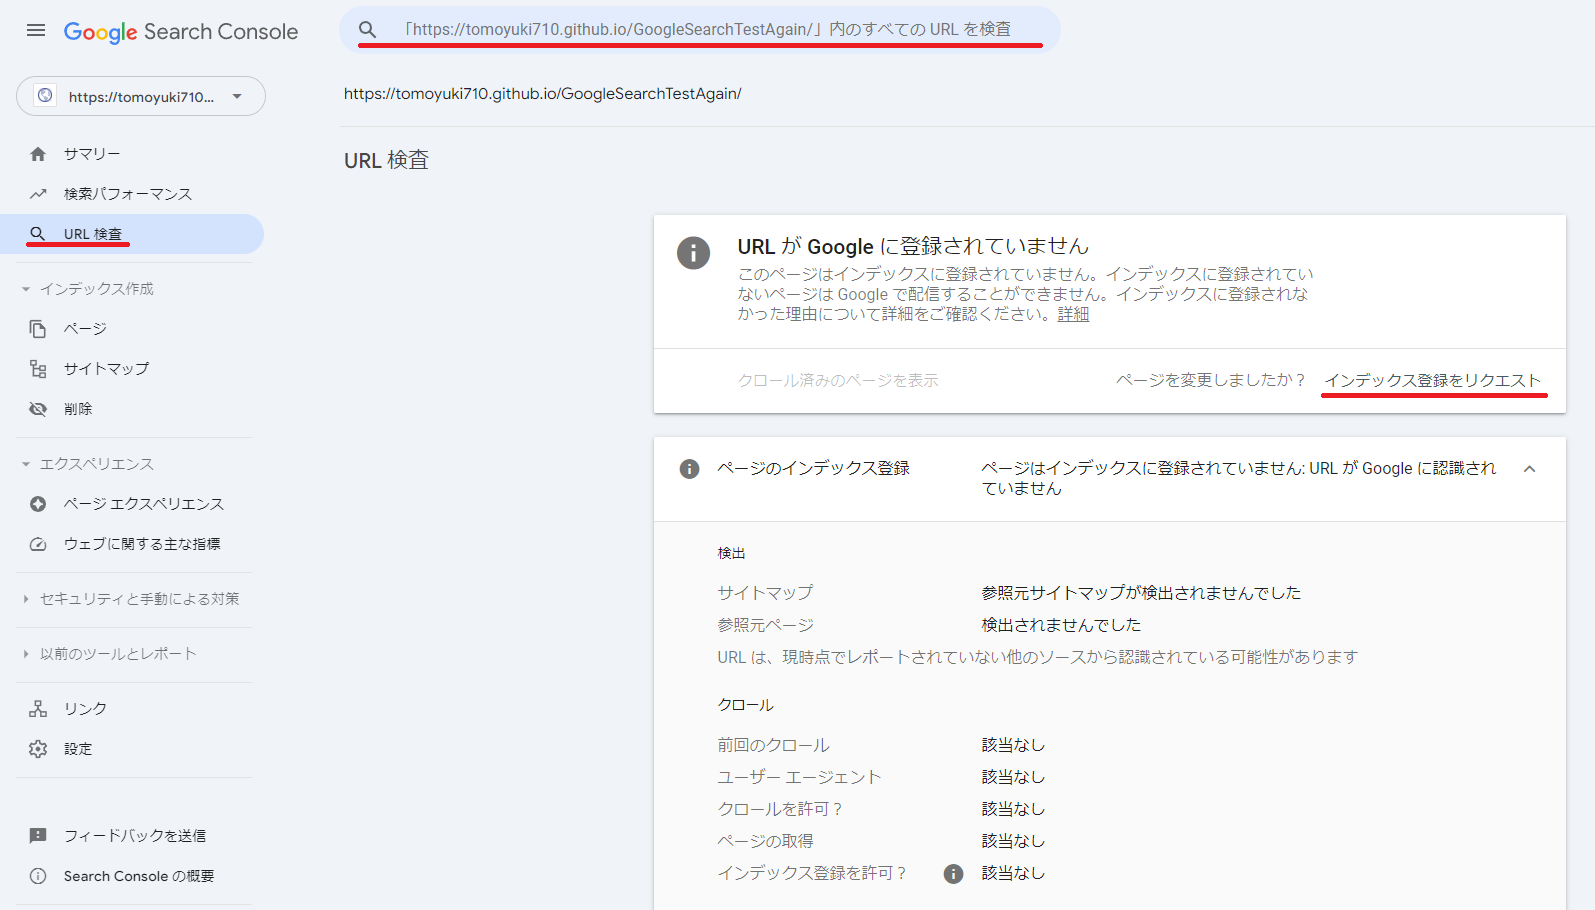The width and height of the screenshot is (1595, 910).
Task: Expand 以前のツールとレポート section
Action: pyautogui.click(x=109, y=654)
